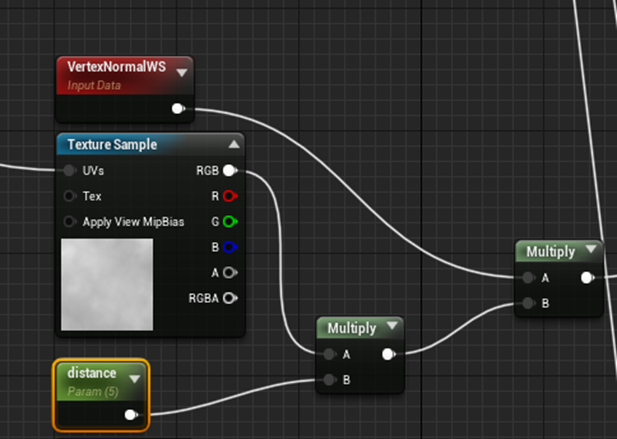Screen dimensions: 617x439
Task: Click lower Multiply node's output pin
Action: pyautogui.click(x=388, y=354)
